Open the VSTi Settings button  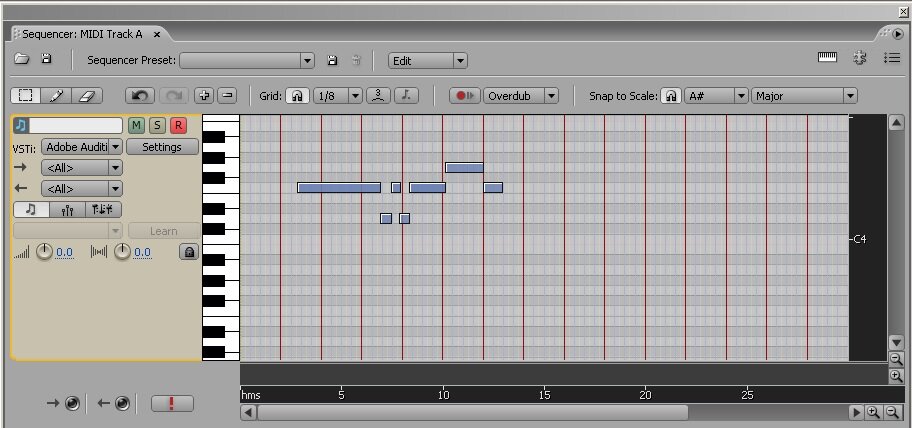162,147
